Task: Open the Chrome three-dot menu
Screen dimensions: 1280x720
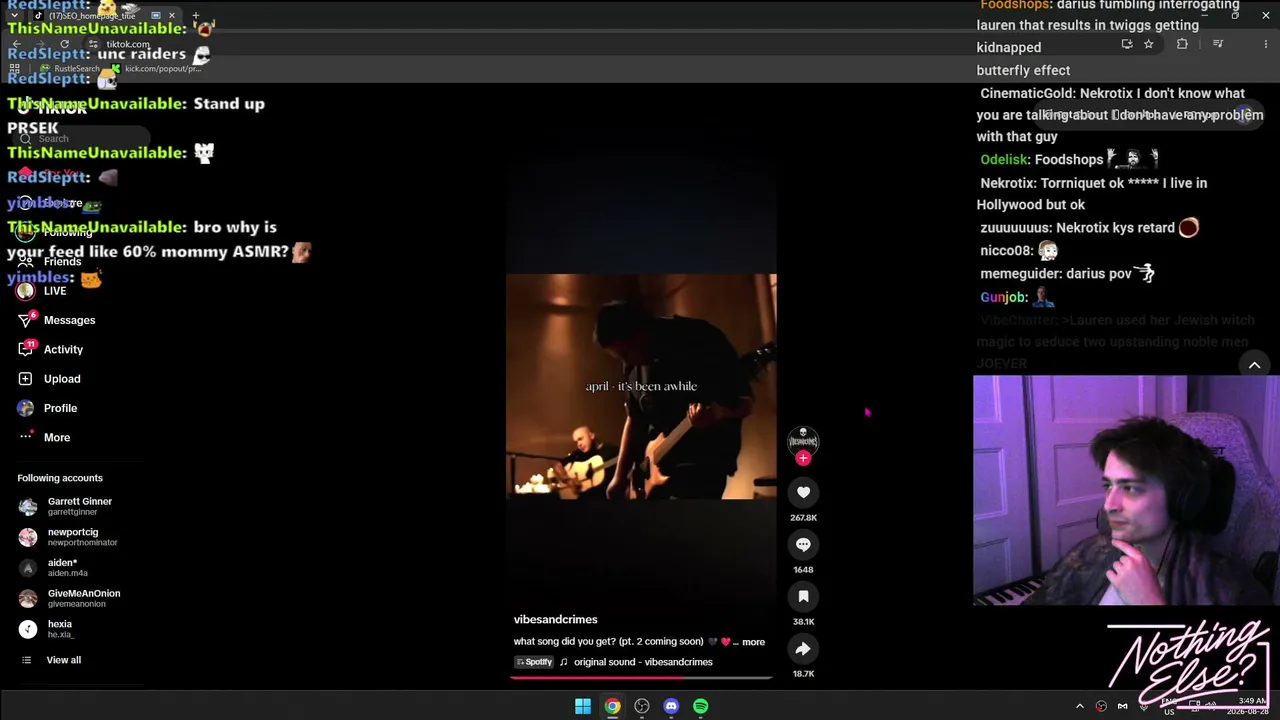Action: pyautogui.click(x=1266, y=44)
